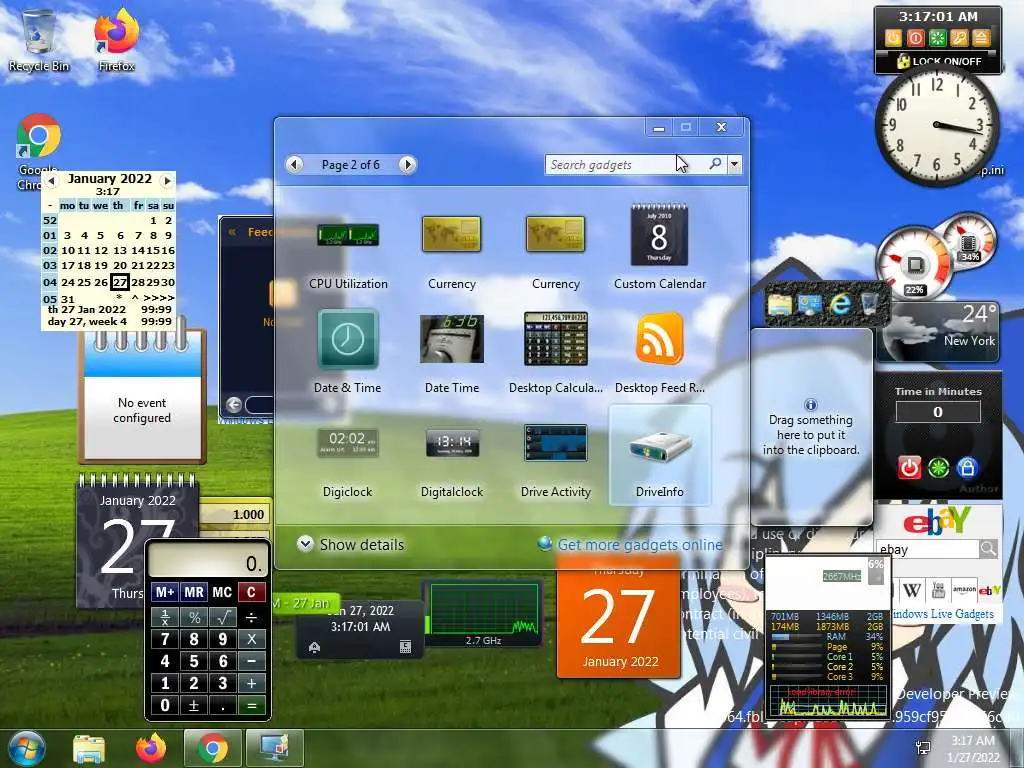
Task: Click the calculator MR button
Action: tap(193, 592)
